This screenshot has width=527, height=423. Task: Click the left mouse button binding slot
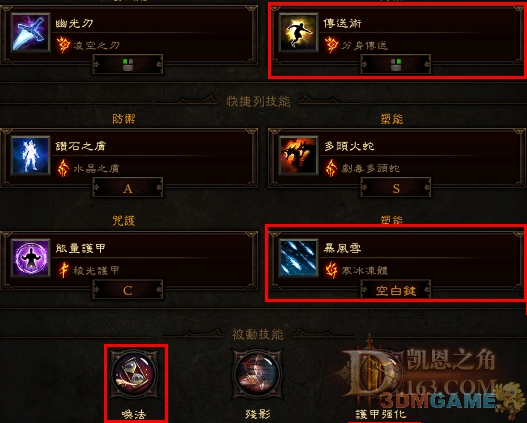[128, 65]
